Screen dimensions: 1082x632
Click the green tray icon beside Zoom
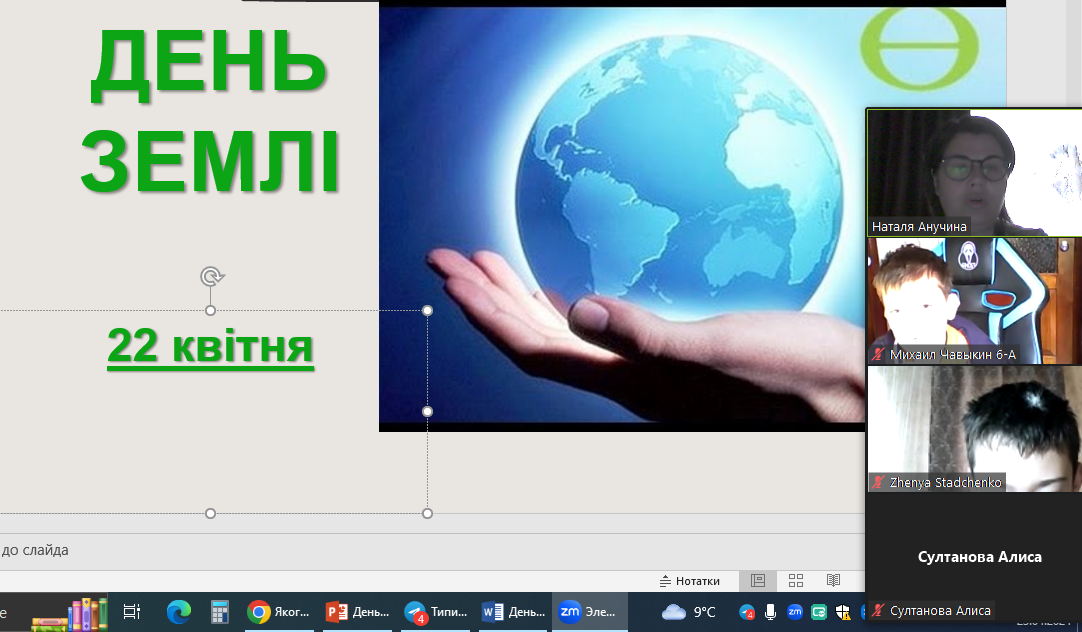tap(819, 612)
